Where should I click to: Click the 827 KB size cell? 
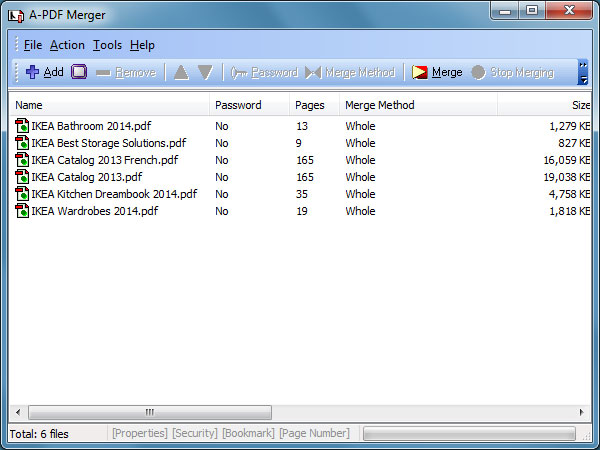pos(574,143)
